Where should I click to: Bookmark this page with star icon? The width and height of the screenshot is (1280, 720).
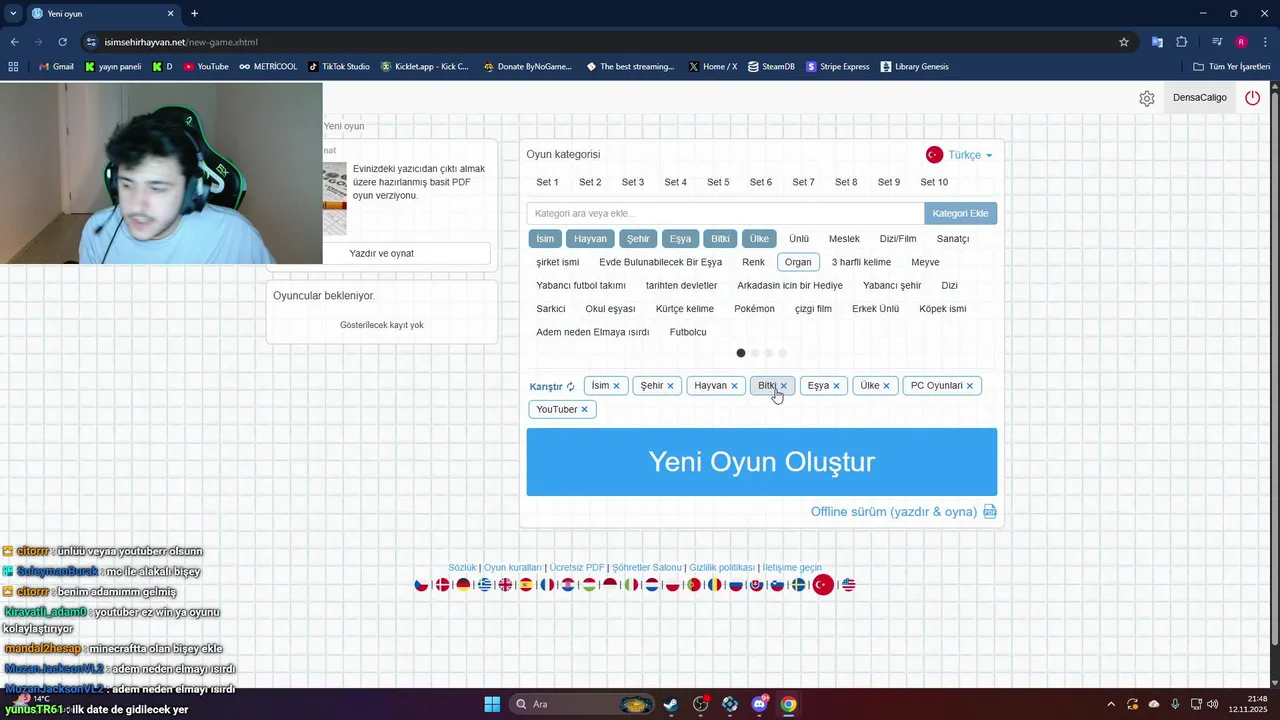pyautogui.click(x=1124, y=42)
